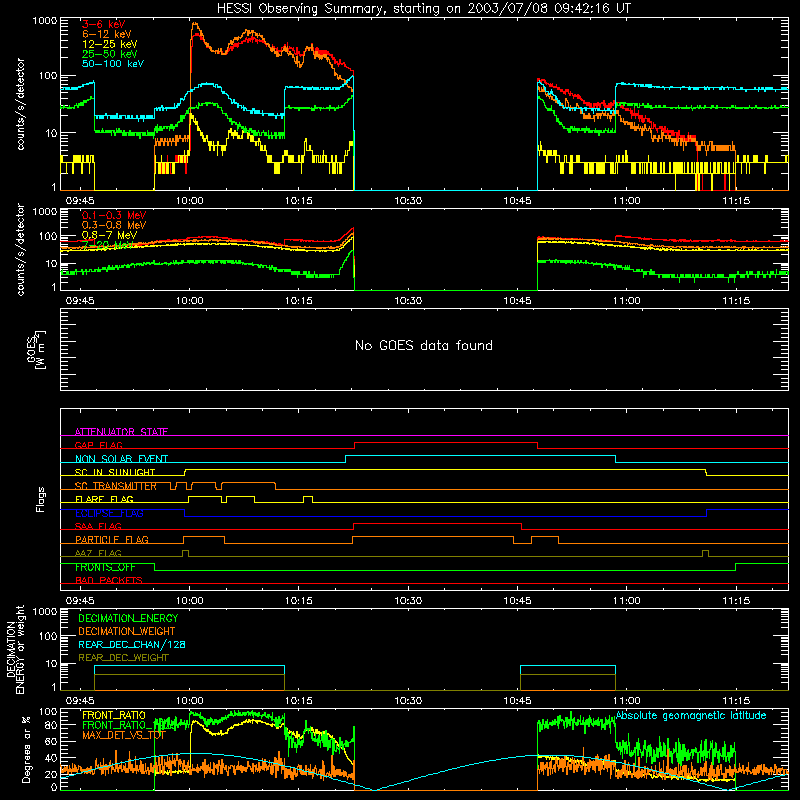
Task: Click the 09:45 tick label under keV panel
Action: point(80,201)
